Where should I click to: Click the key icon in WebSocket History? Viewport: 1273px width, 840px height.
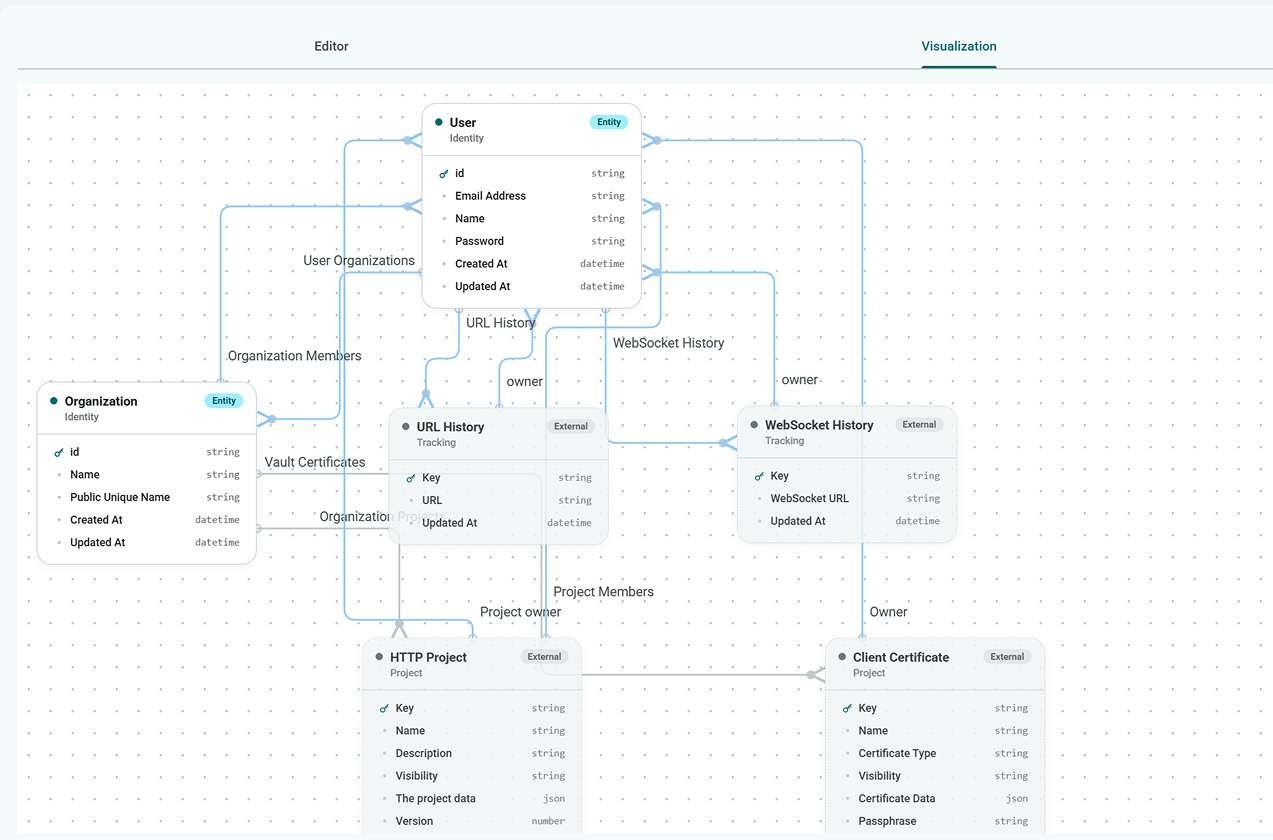pyautogui.click(x=759, y=477)
